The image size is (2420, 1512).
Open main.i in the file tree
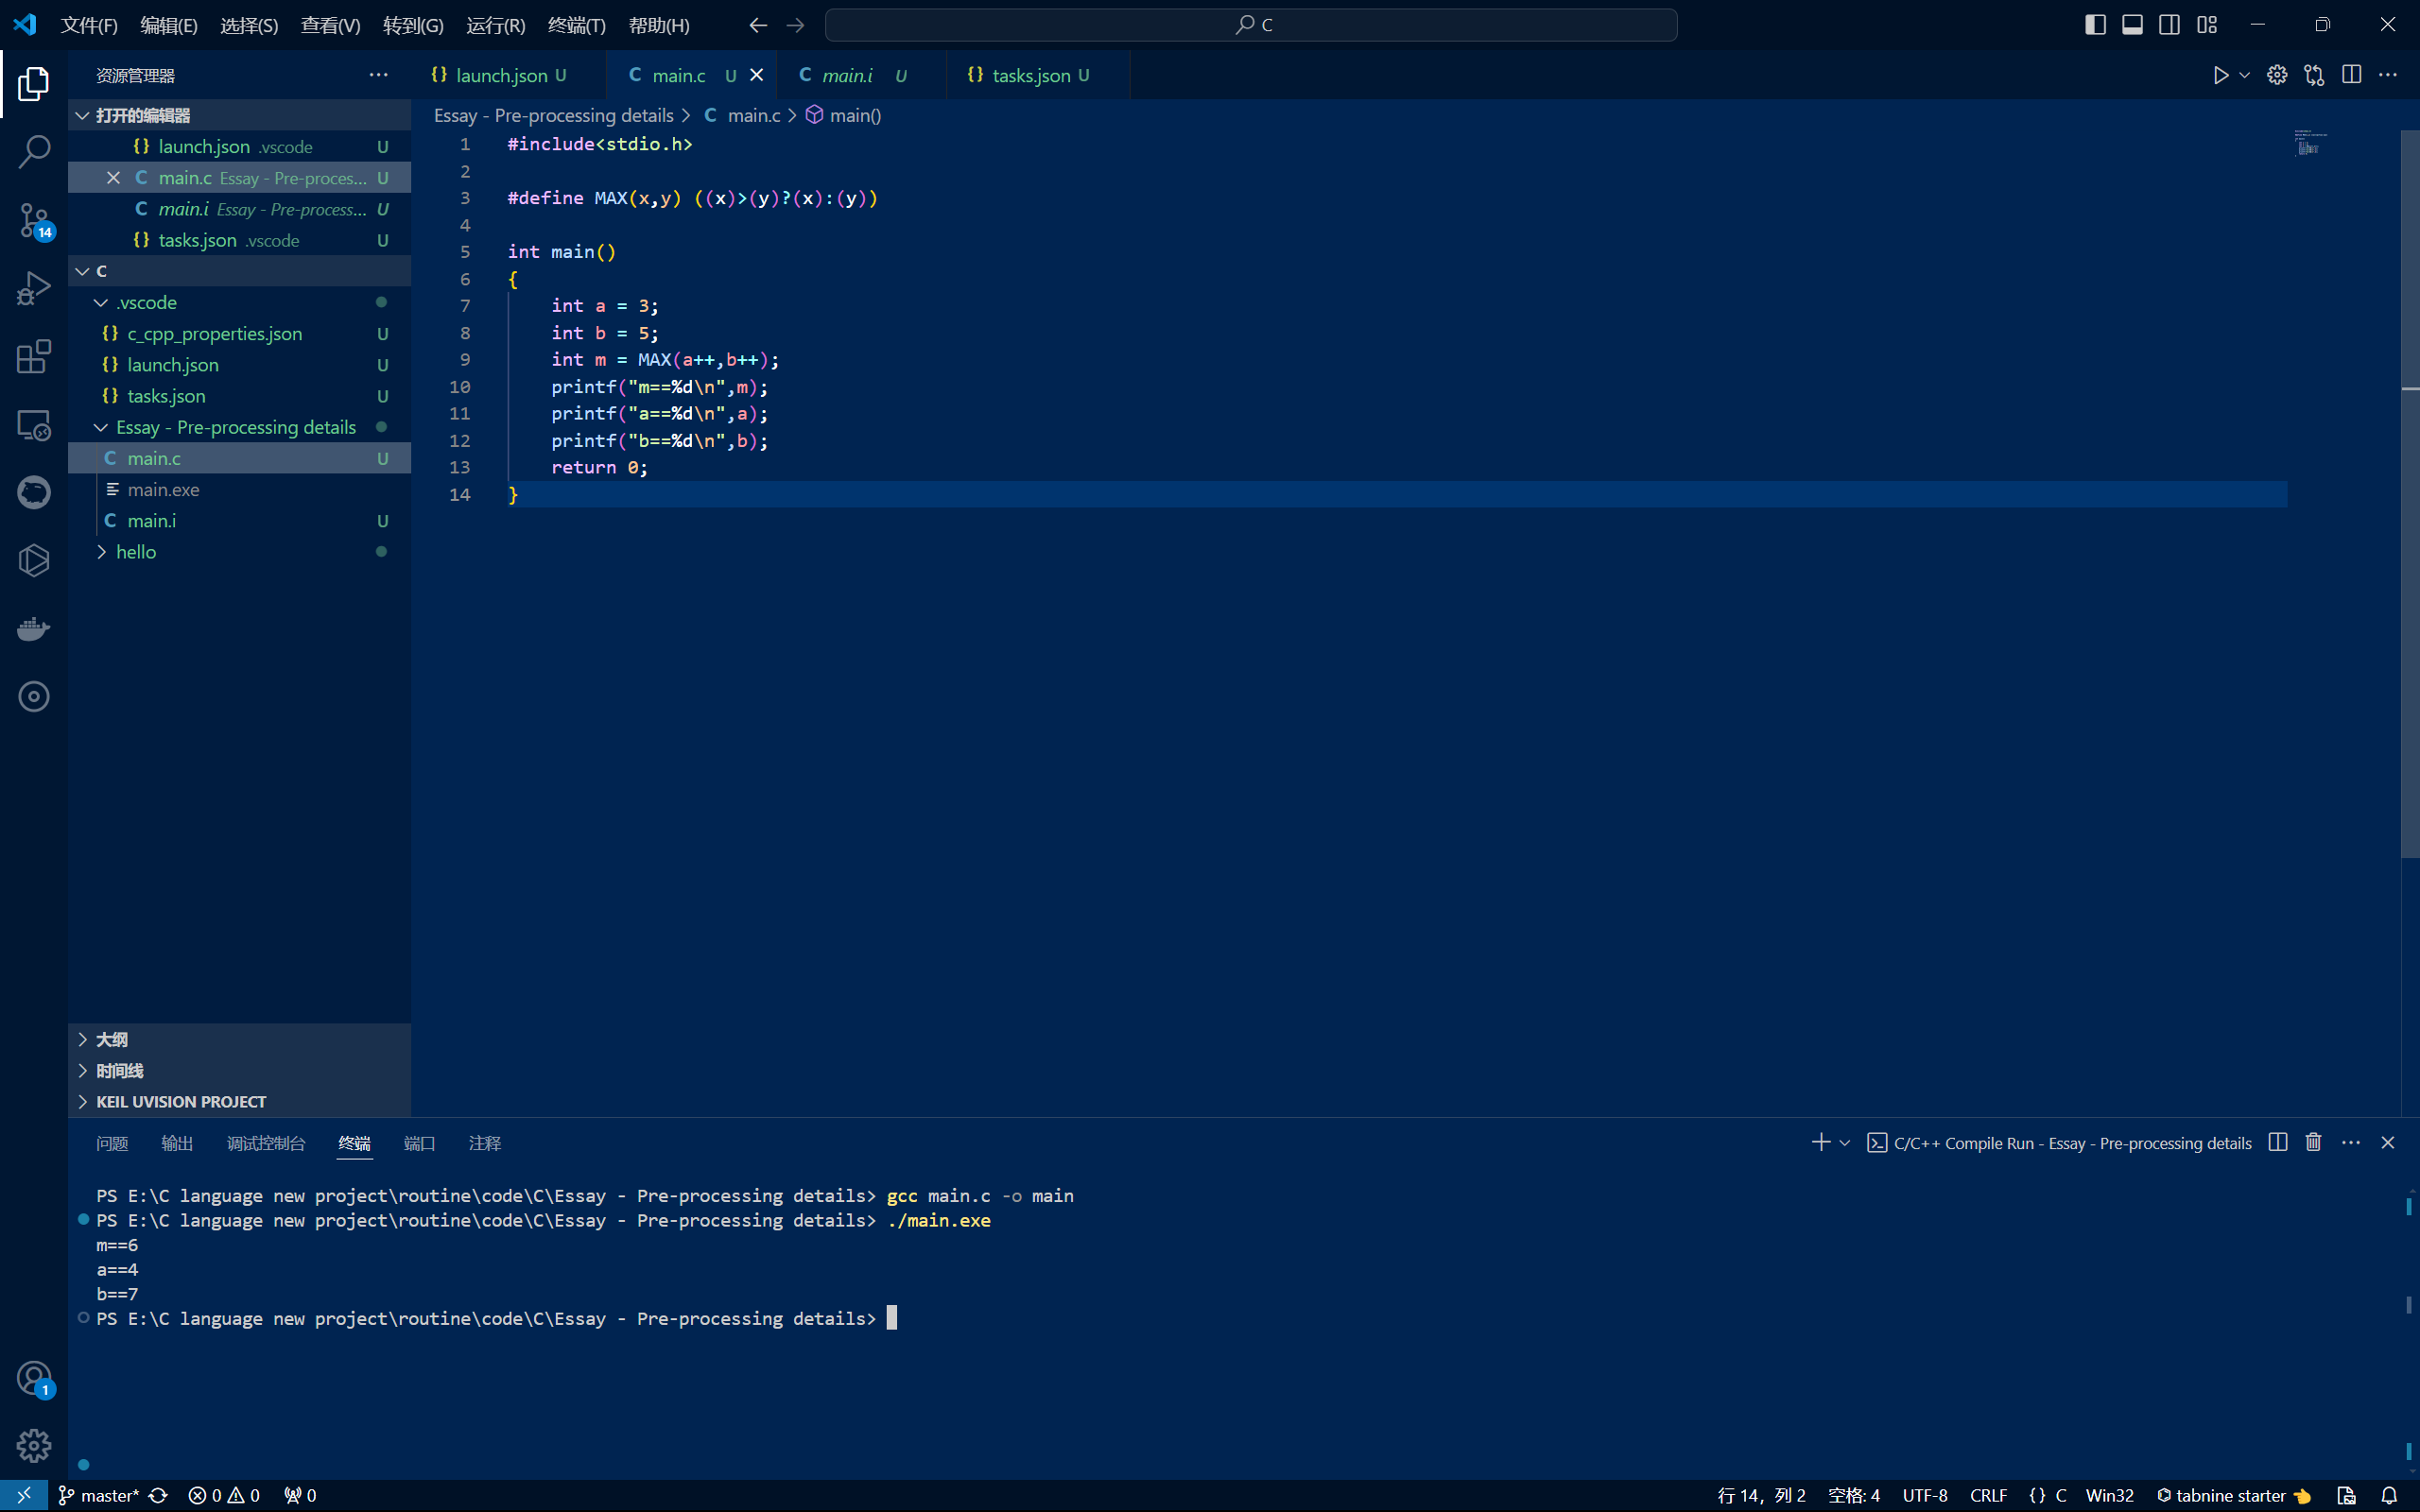(x=239, y=521)
